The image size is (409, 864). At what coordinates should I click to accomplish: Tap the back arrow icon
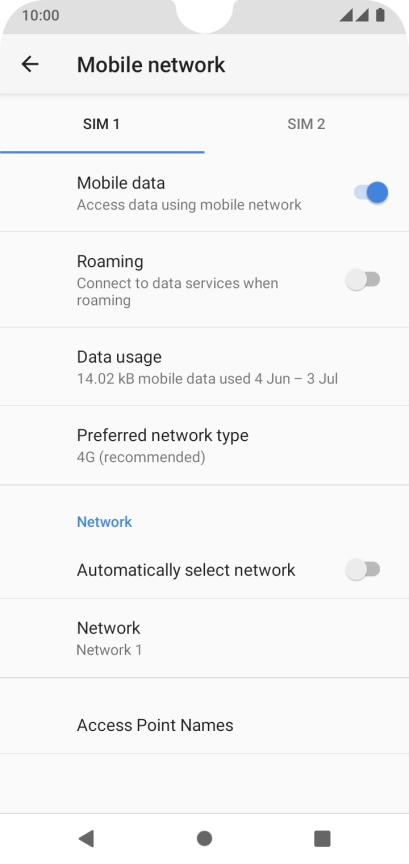[x=30, y=64]
